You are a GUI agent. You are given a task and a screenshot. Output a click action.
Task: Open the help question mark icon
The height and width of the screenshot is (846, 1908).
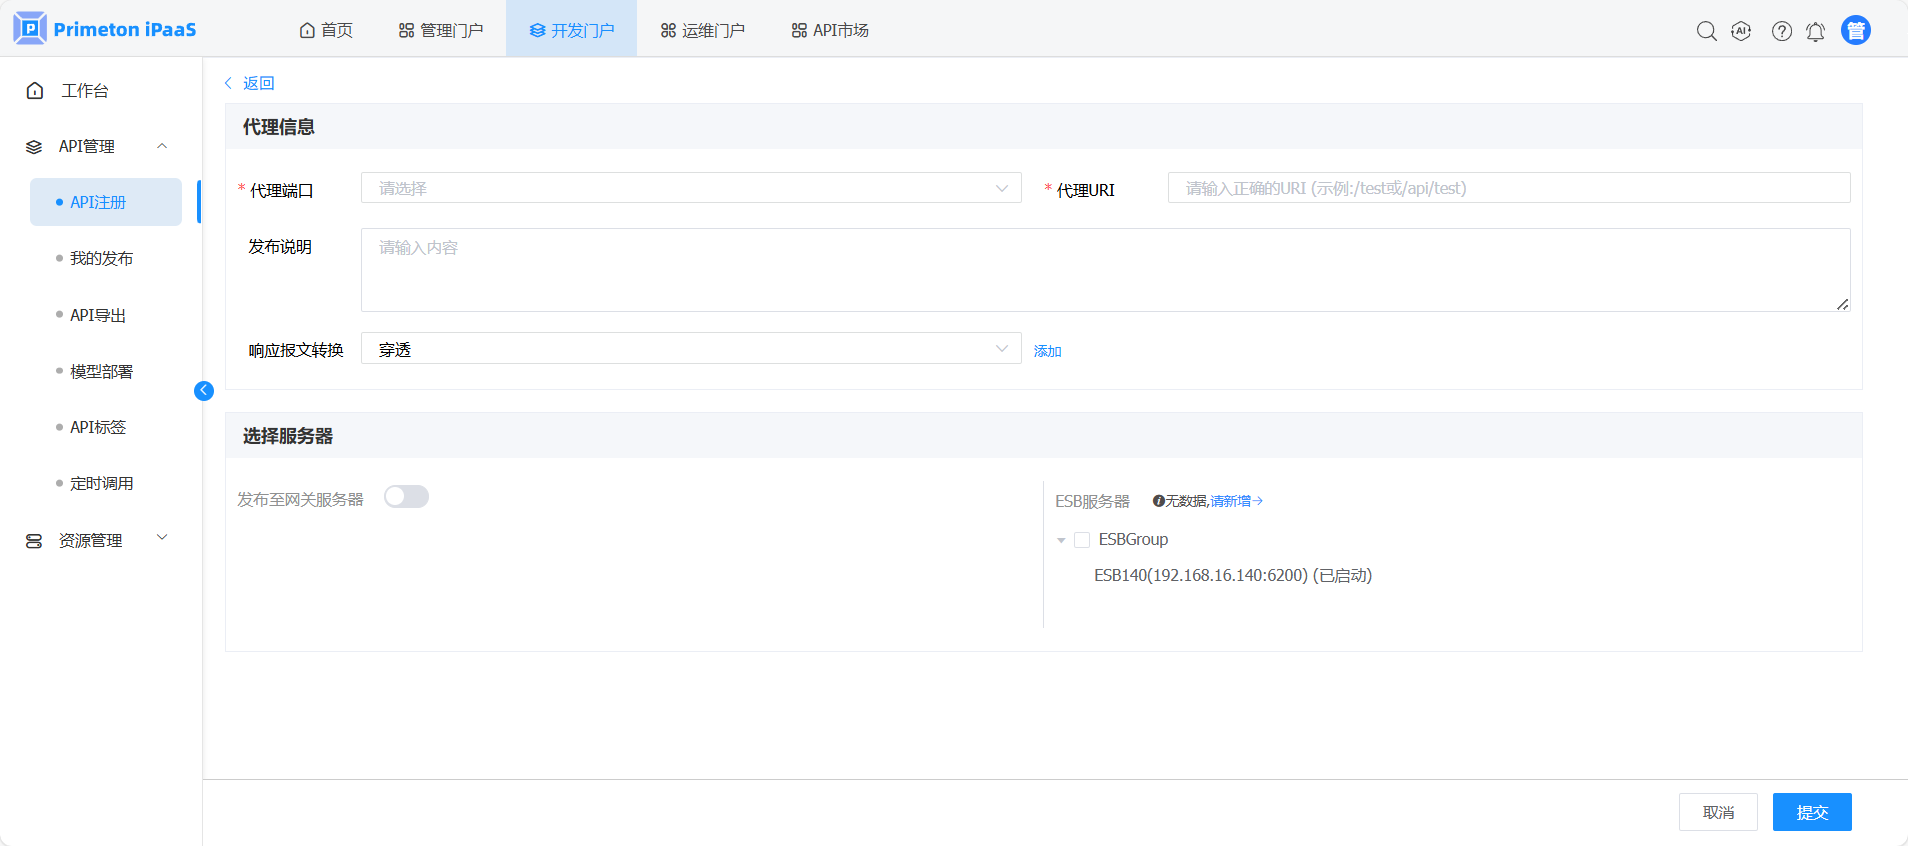[x=1781, y=31]
